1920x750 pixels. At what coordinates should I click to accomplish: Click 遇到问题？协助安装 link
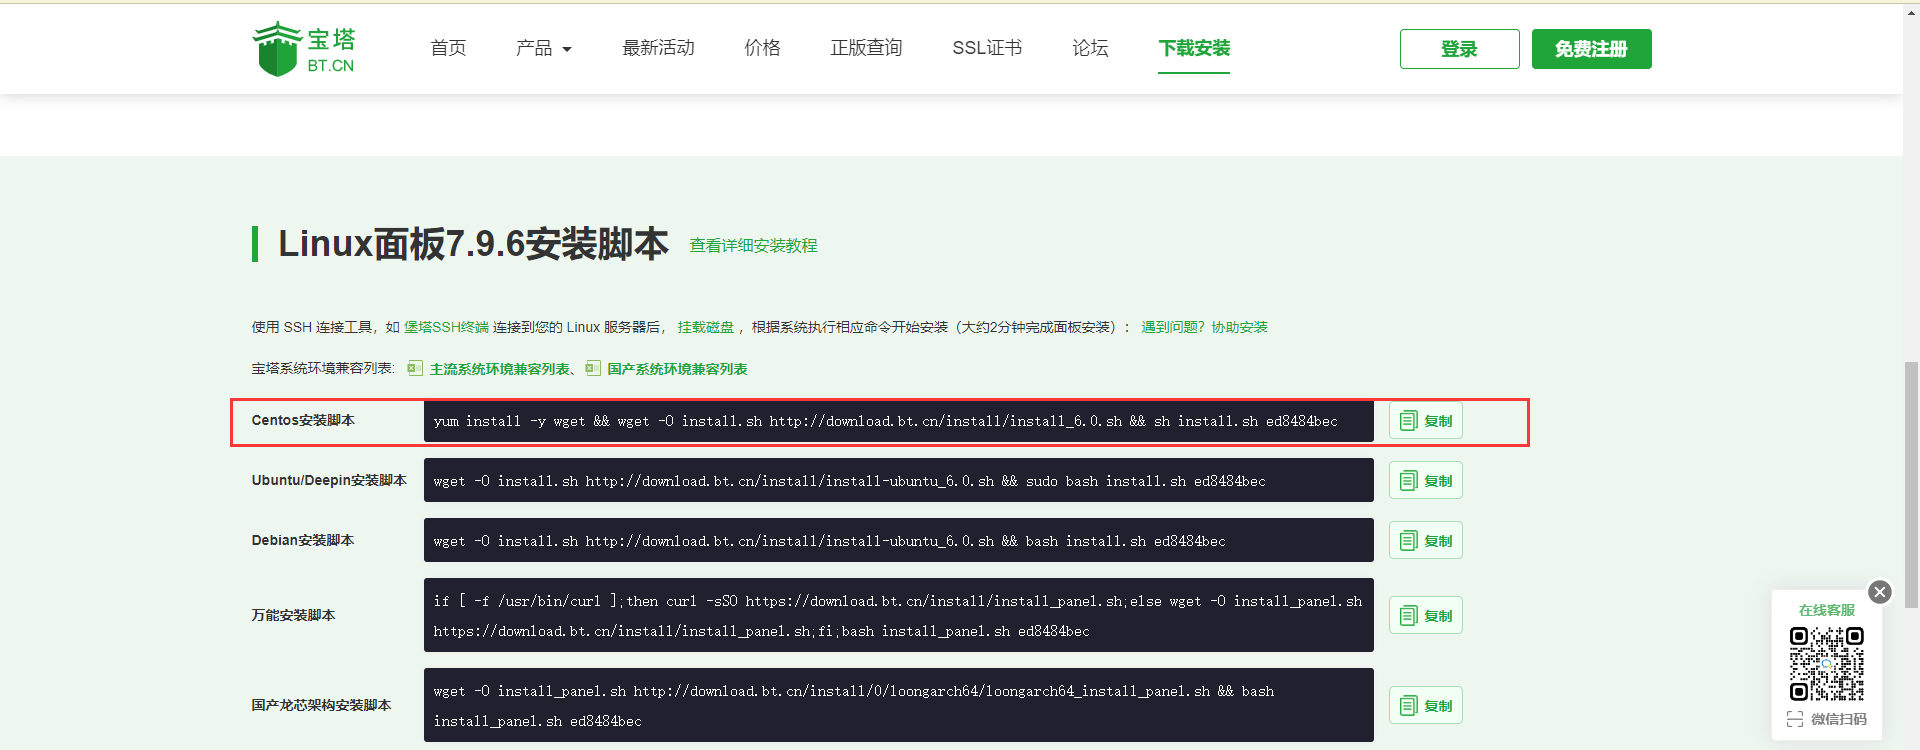[1204, 327]
